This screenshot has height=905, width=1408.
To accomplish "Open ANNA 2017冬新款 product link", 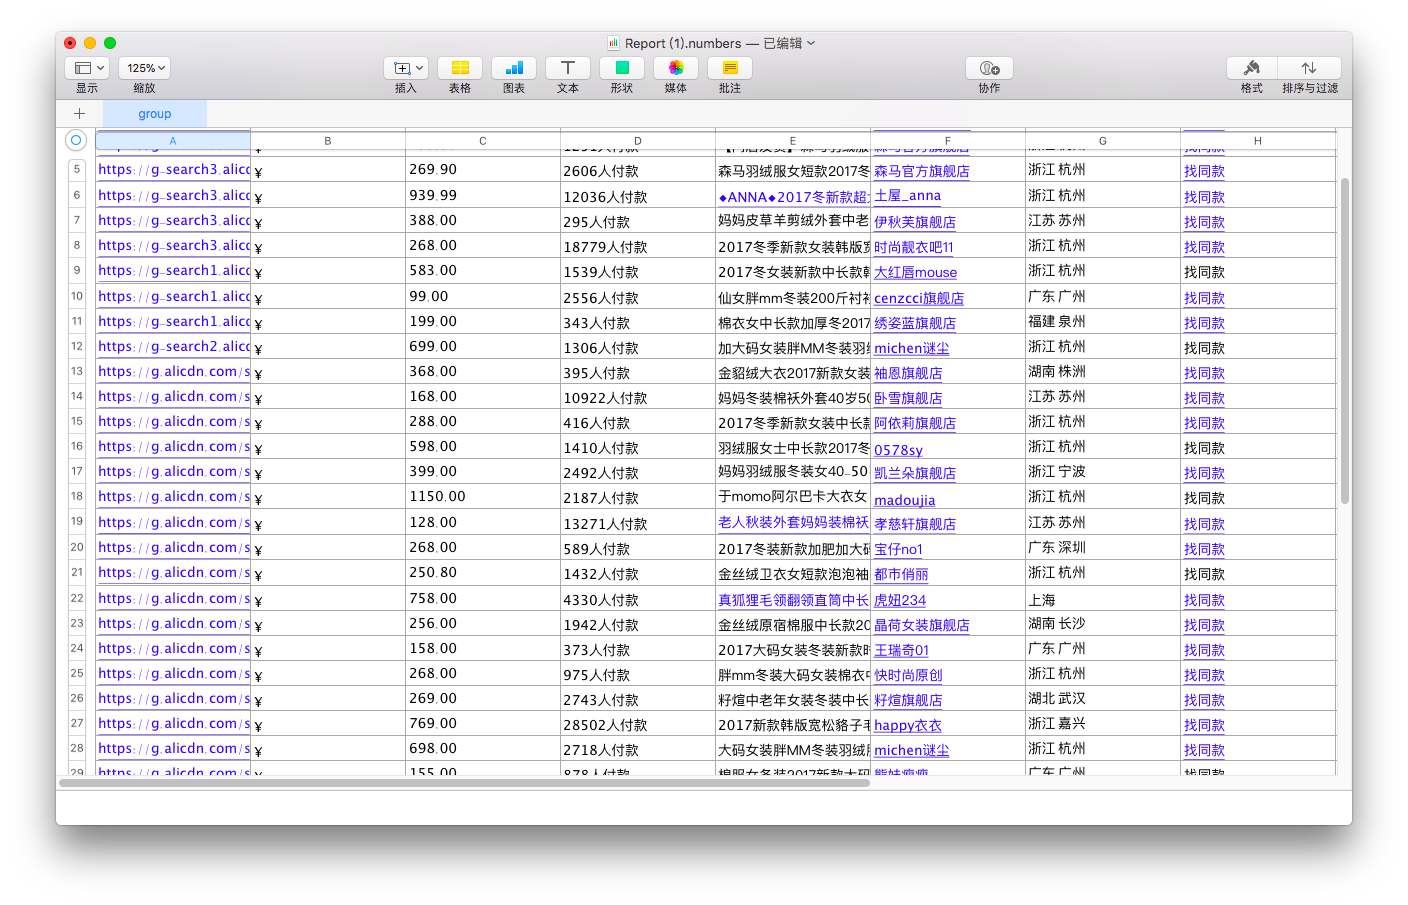I will [x=793, y=197].
